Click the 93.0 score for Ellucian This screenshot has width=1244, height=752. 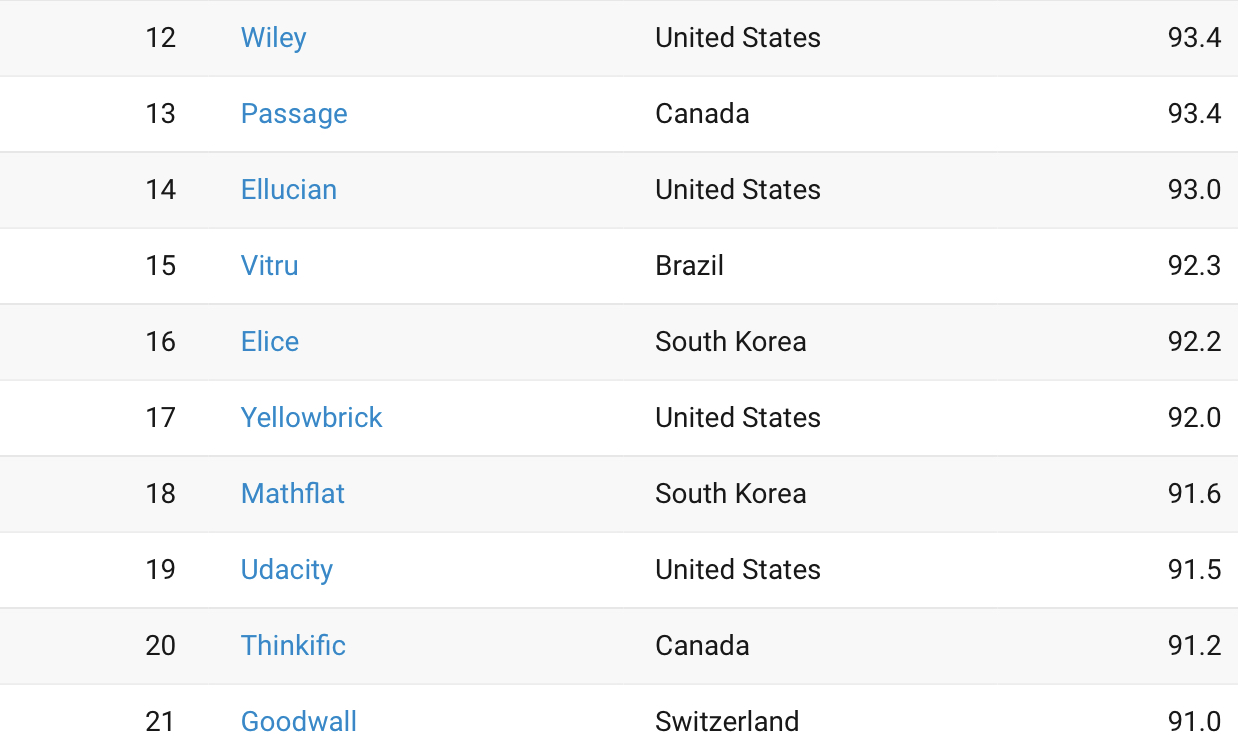pos(1194,190)
